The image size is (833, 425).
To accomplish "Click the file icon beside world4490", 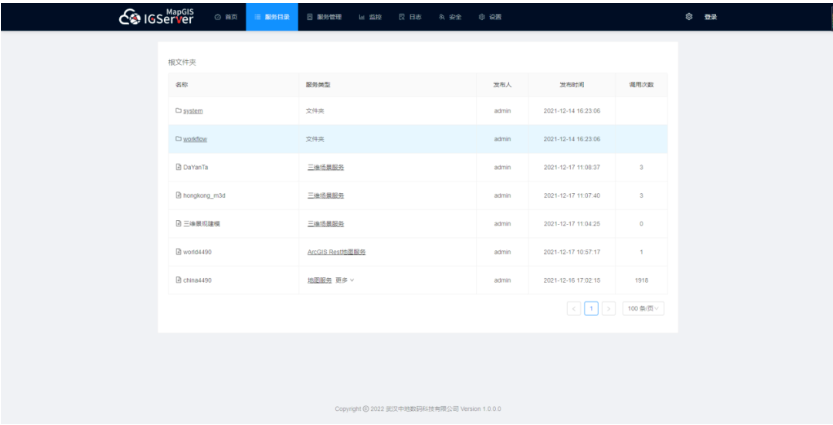I will point(178,251).
